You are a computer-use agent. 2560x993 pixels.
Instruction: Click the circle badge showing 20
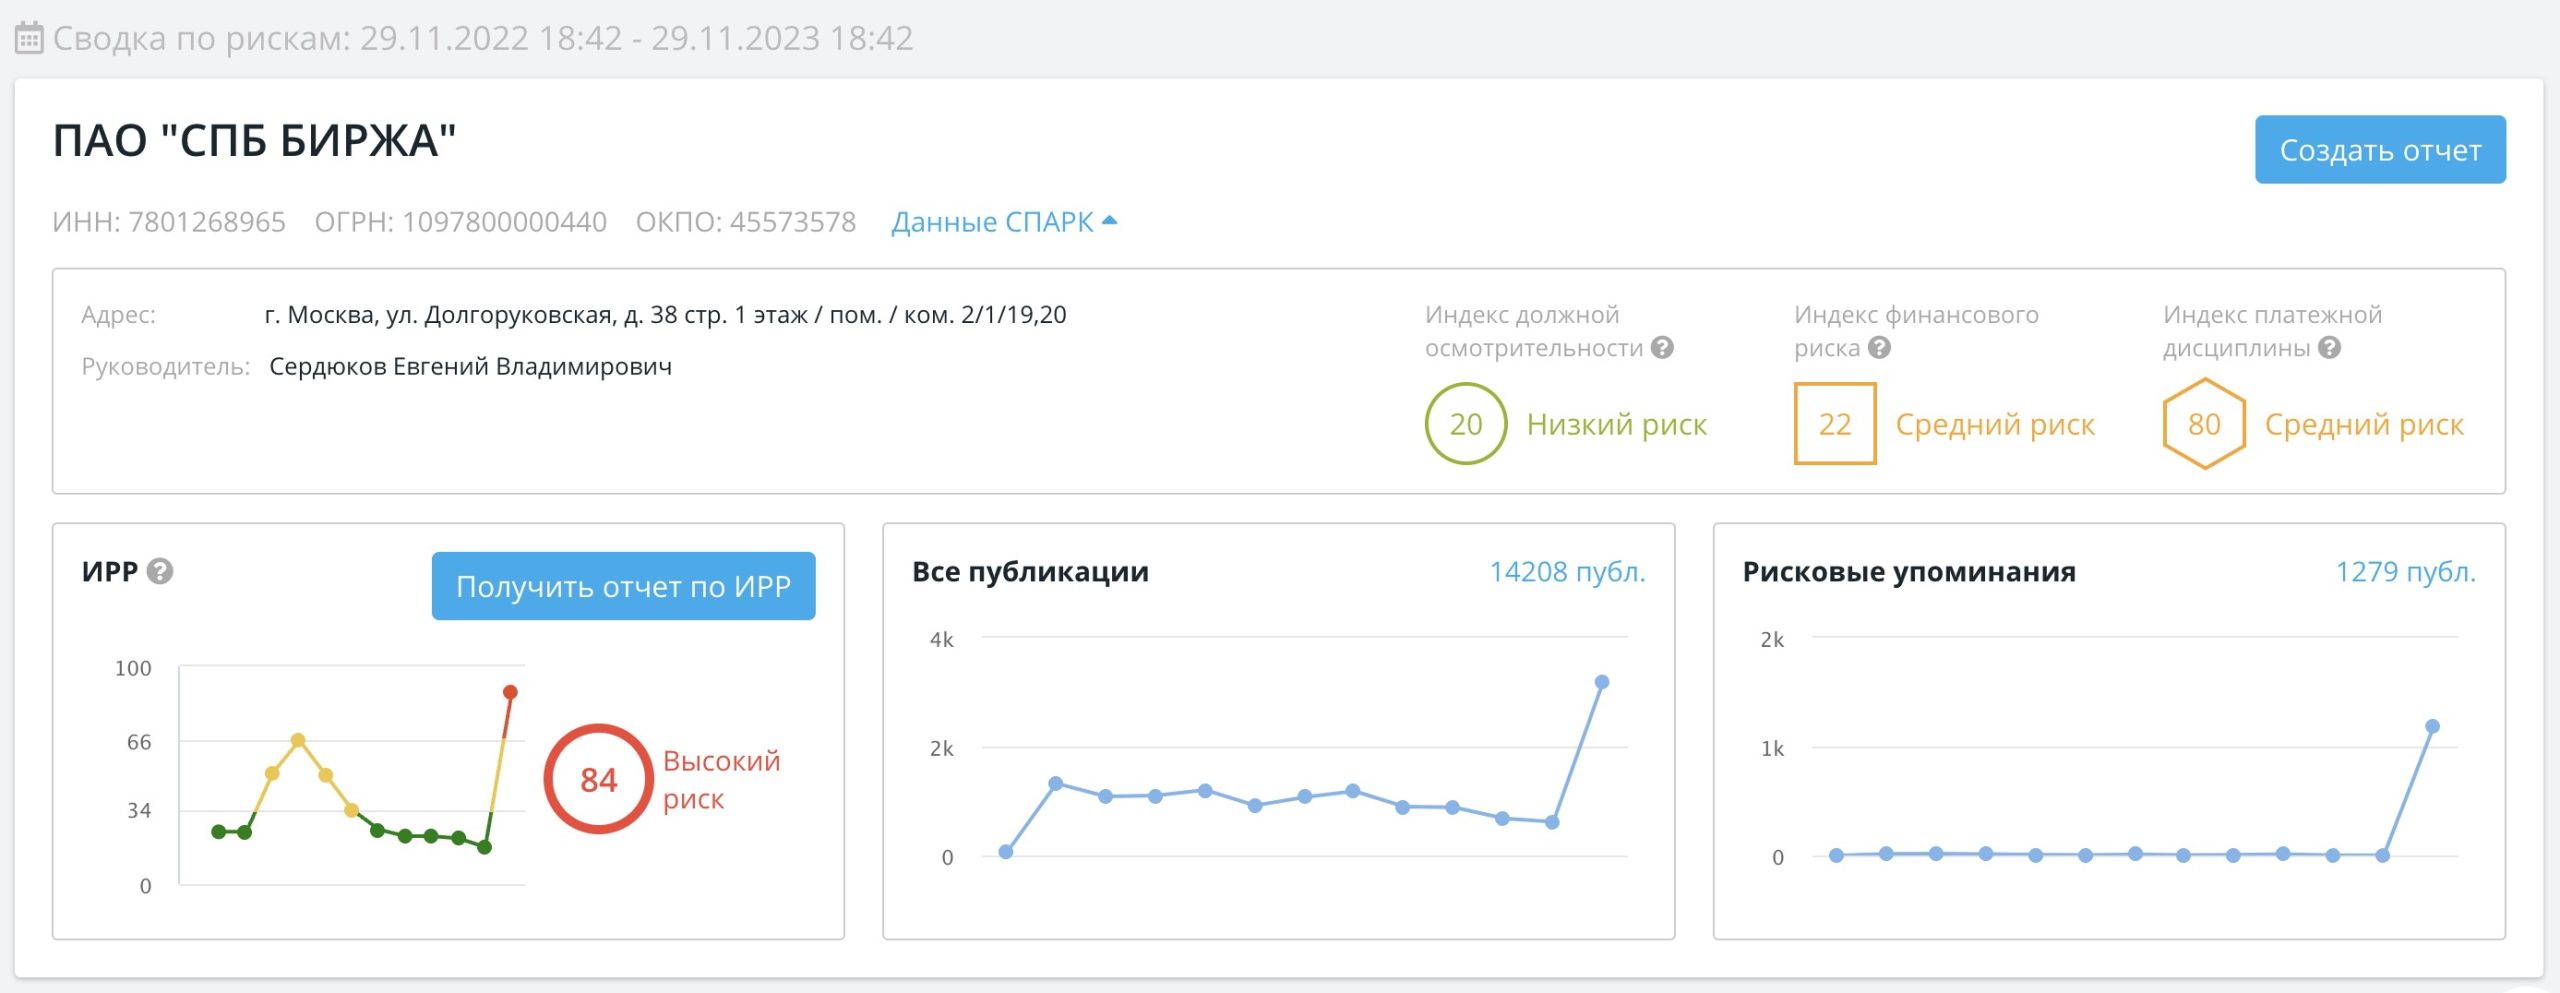coord(1466,423)
